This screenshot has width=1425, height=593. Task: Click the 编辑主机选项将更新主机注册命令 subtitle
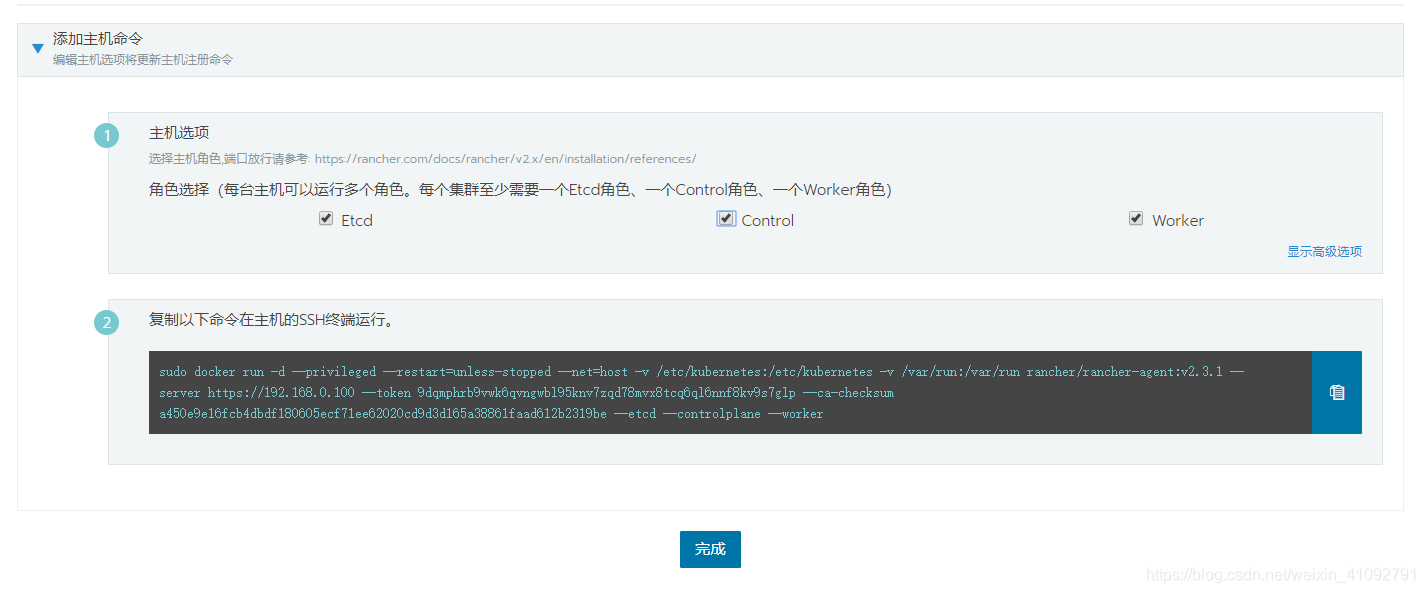(143, 60)
